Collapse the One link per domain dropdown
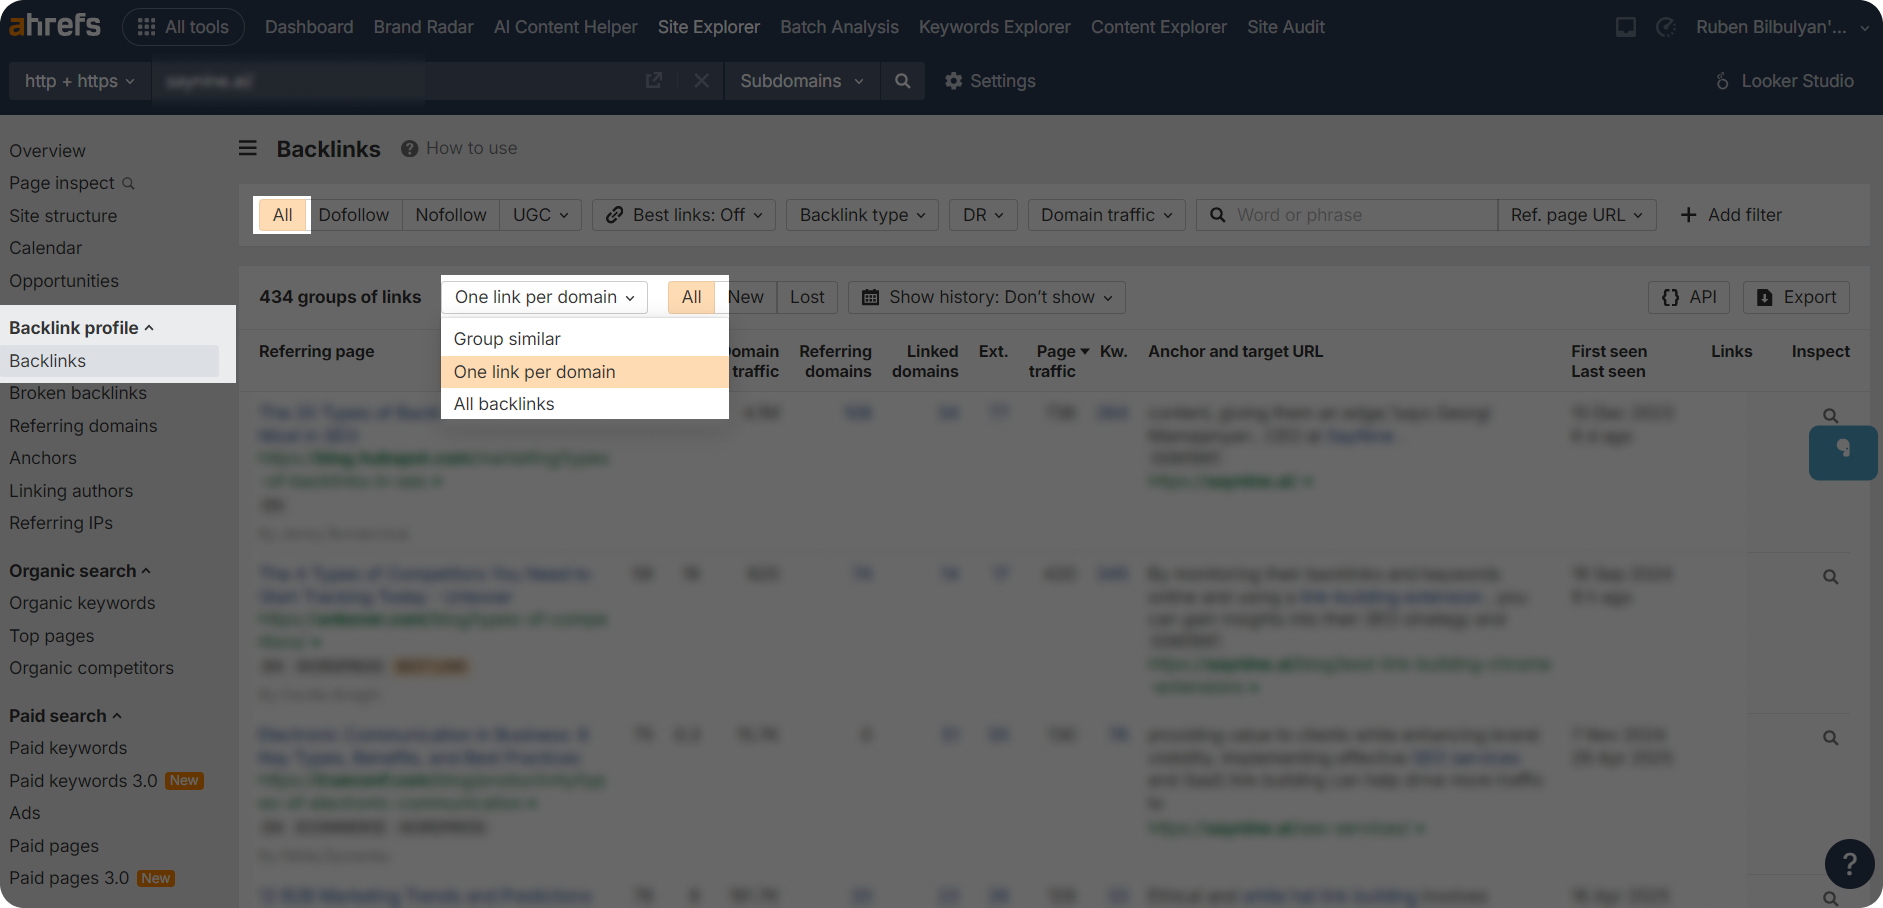Image resolution: width=1883 pixels, height=908 pixels. [x=545, y=297]
